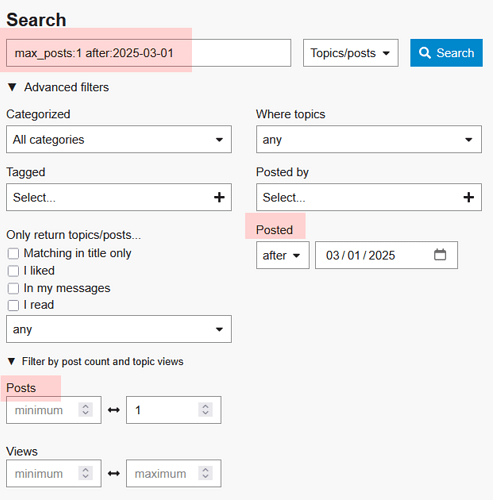Click stepper arrows on Posts minimum field
493x500 pixels.
point(85,410)
